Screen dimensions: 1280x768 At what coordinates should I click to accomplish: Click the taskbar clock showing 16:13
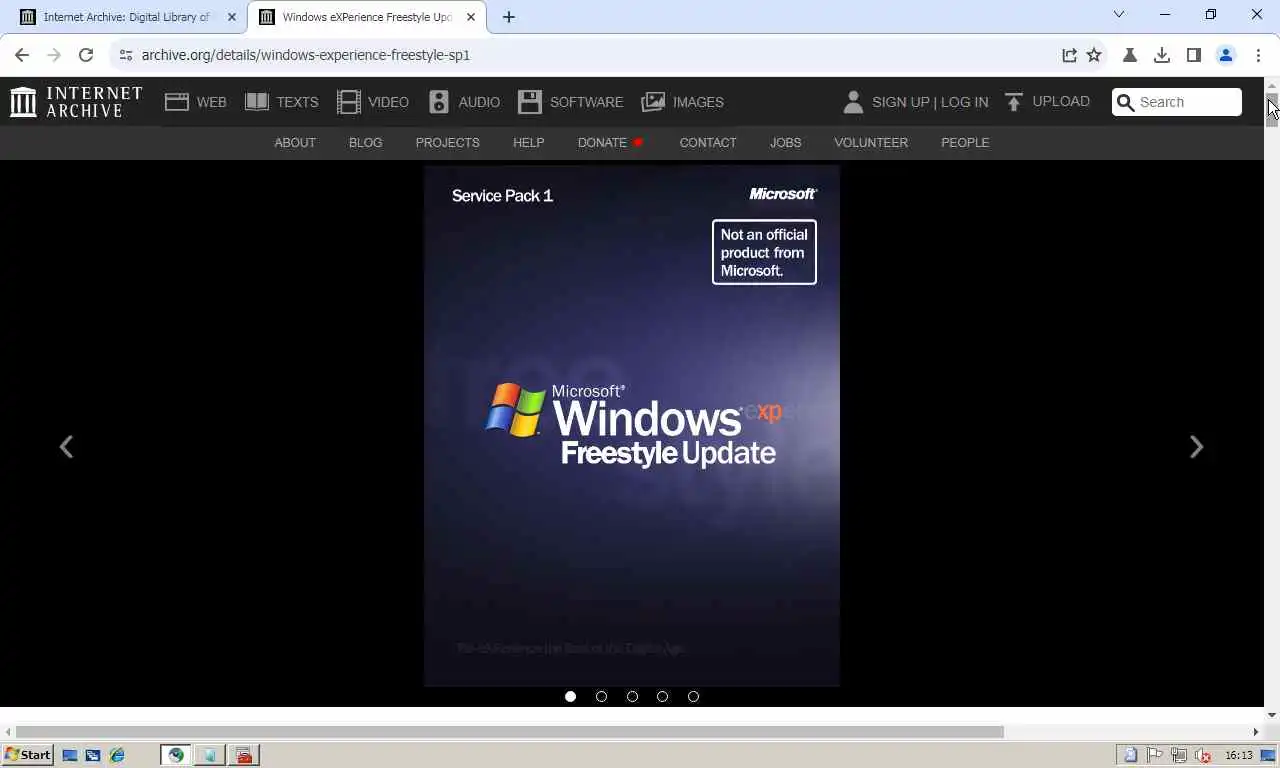click(x=1239, y=755)
